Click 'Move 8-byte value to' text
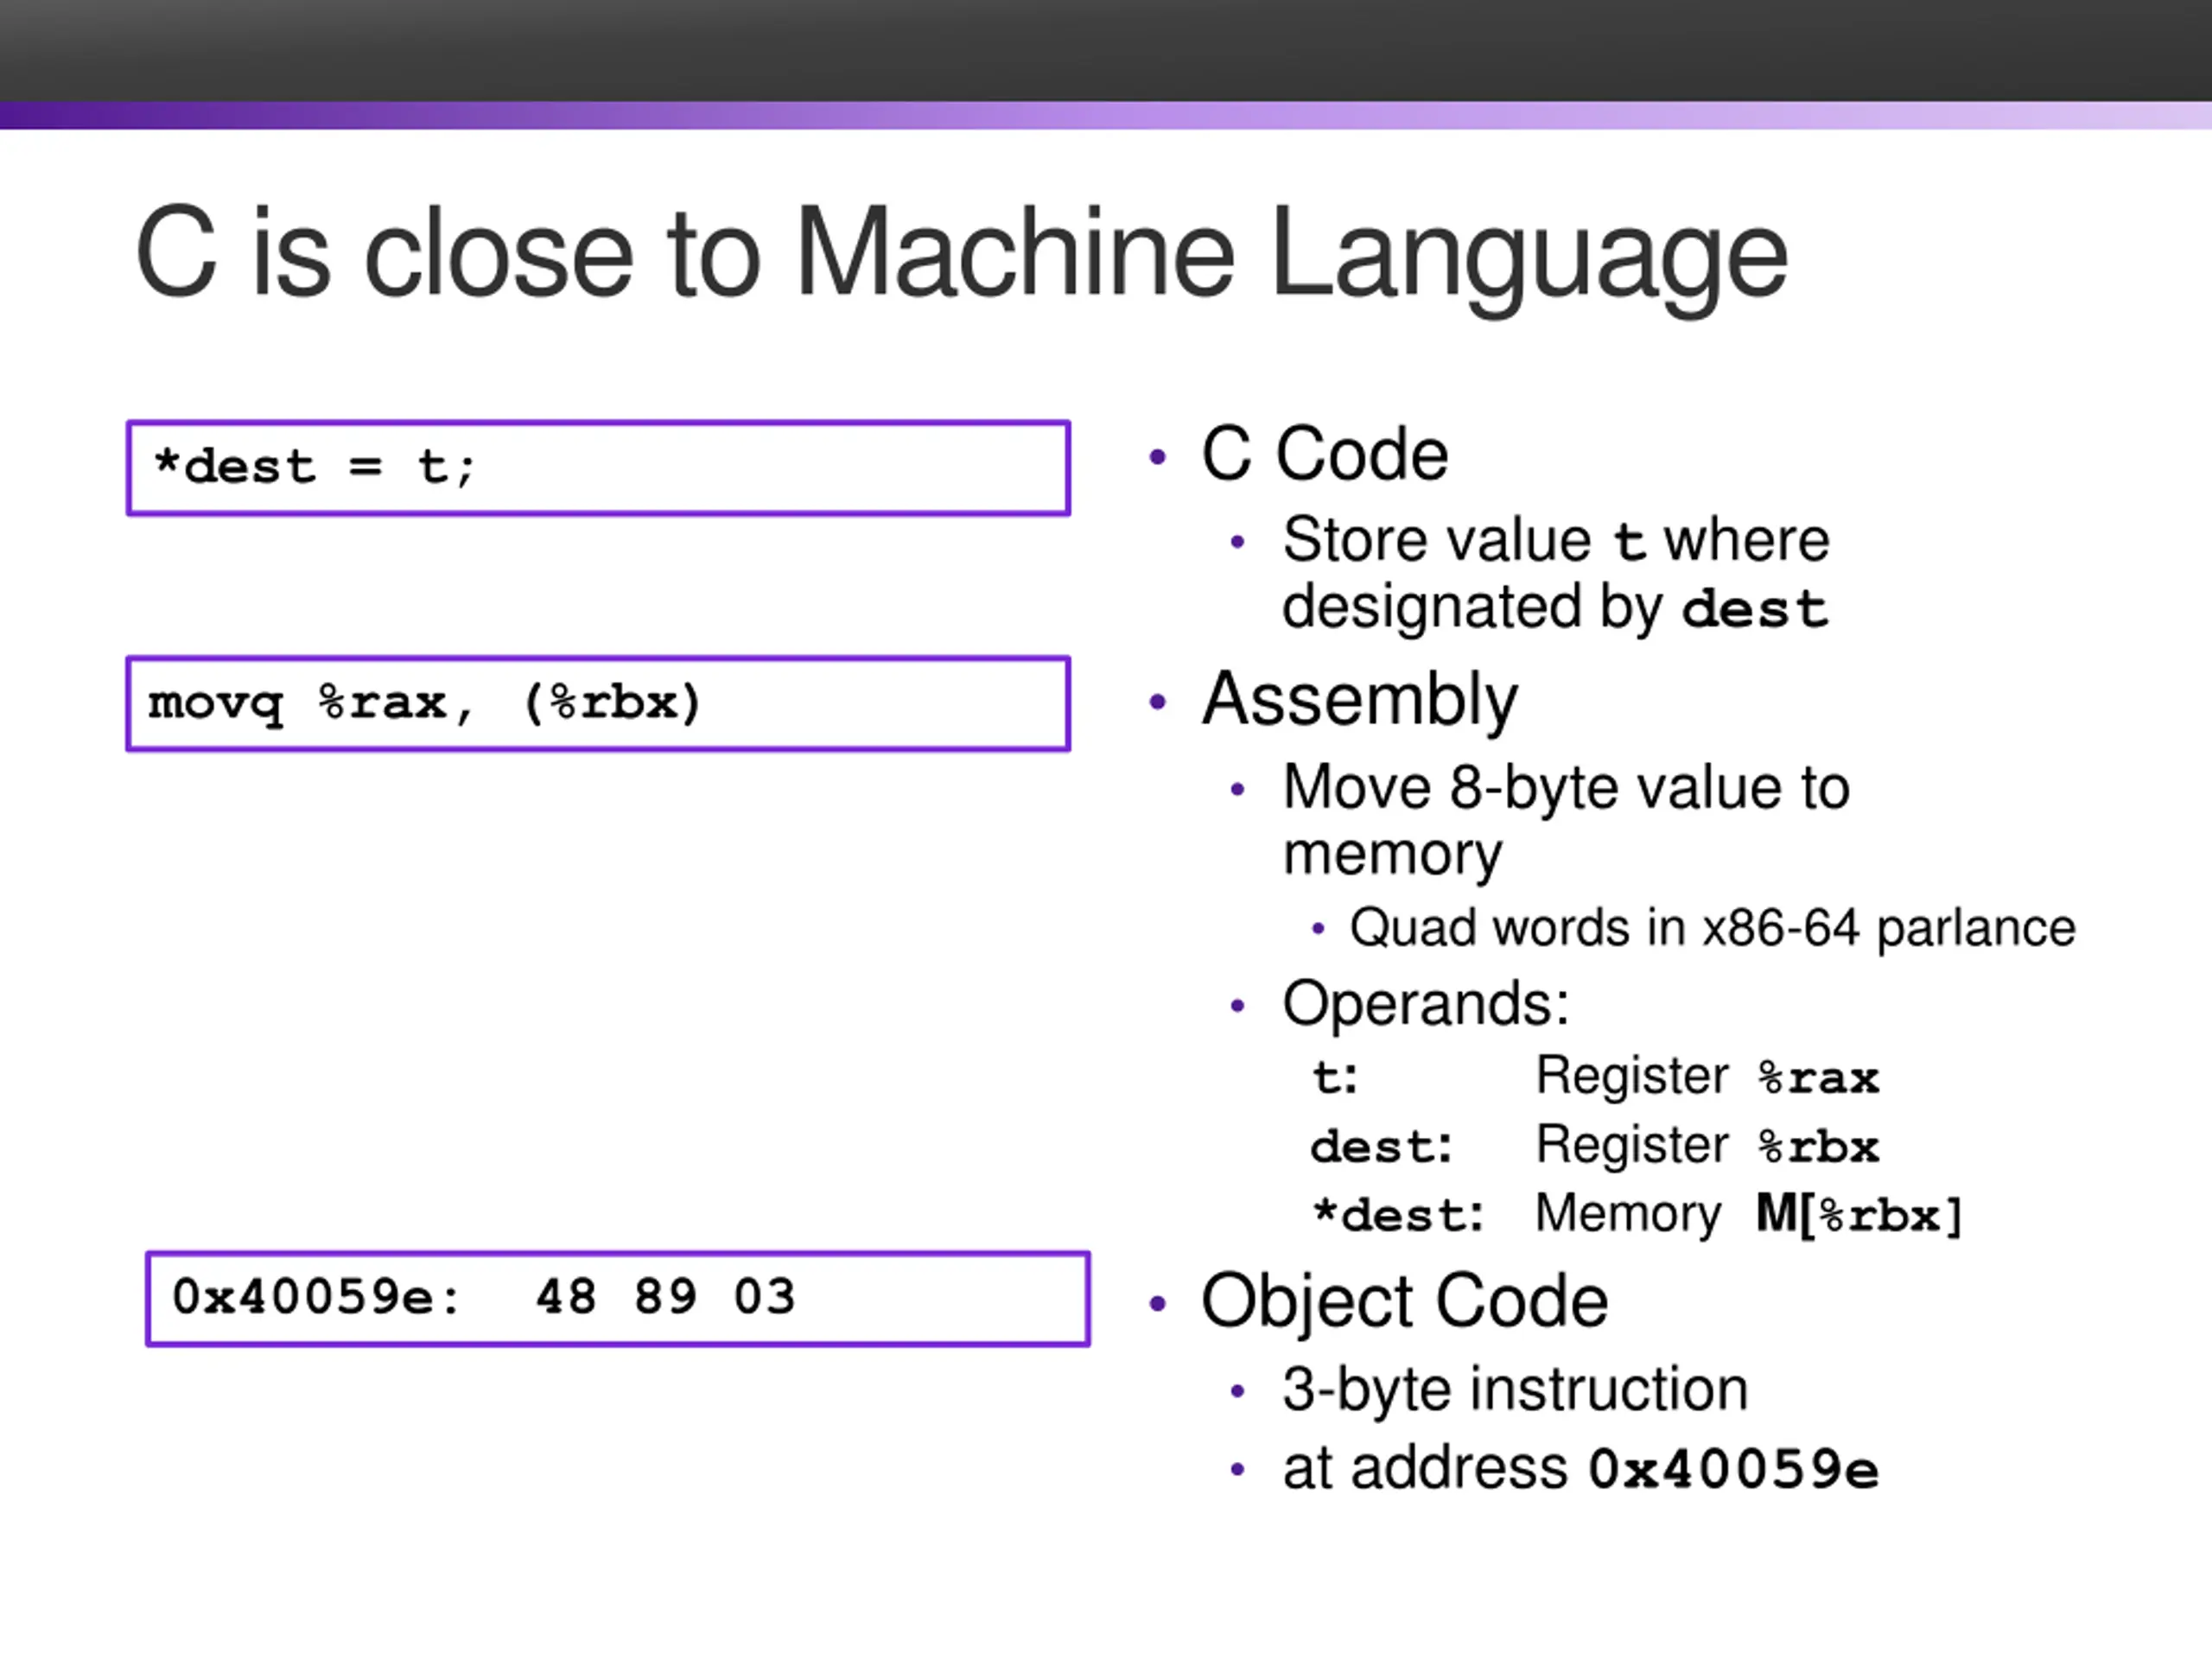Viewport: 2212px width, 1659px height. (1565, 787)
